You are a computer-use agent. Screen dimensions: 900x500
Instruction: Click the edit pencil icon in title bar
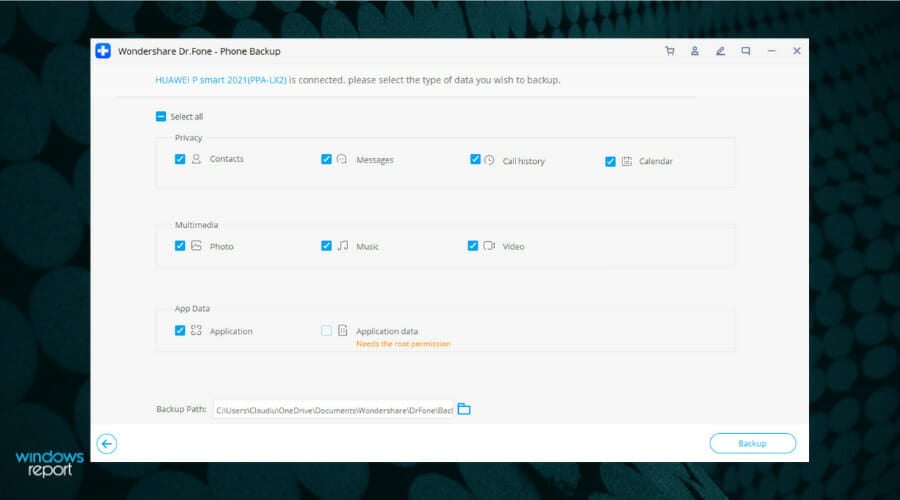click(x=720, y=51)
